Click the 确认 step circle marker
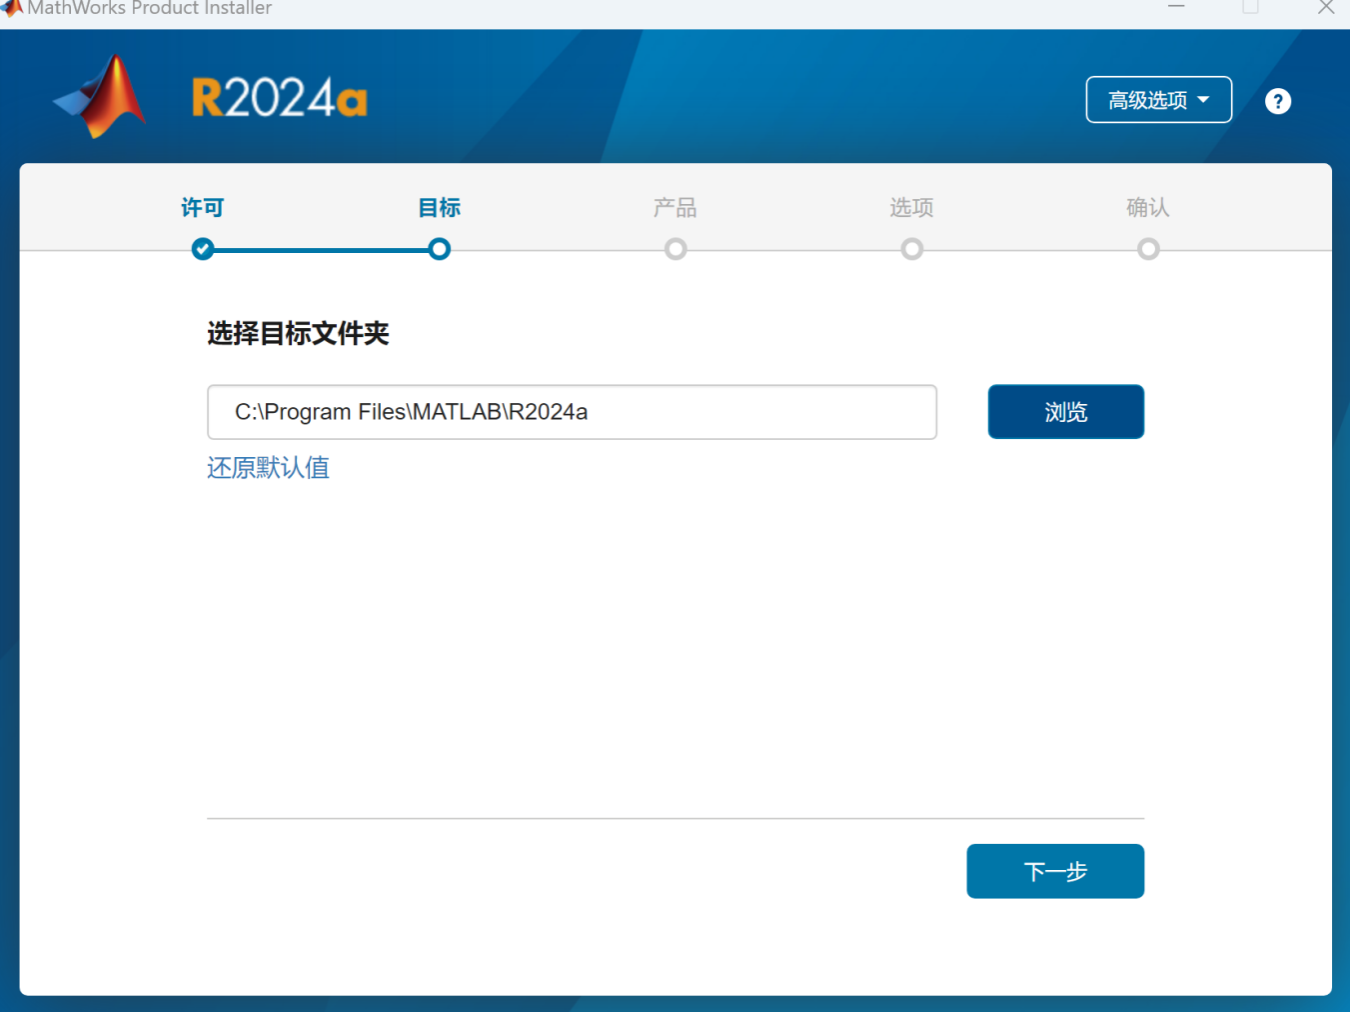Screen dimensions: 1350x1012 (x=1148, y=249)
